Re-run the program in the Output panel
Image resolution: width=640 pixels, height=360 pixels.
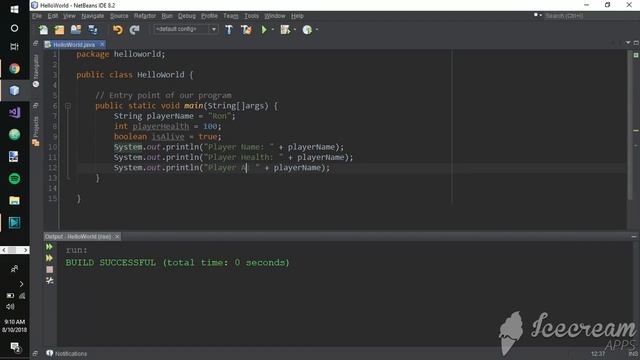click(x=49, y=247)
